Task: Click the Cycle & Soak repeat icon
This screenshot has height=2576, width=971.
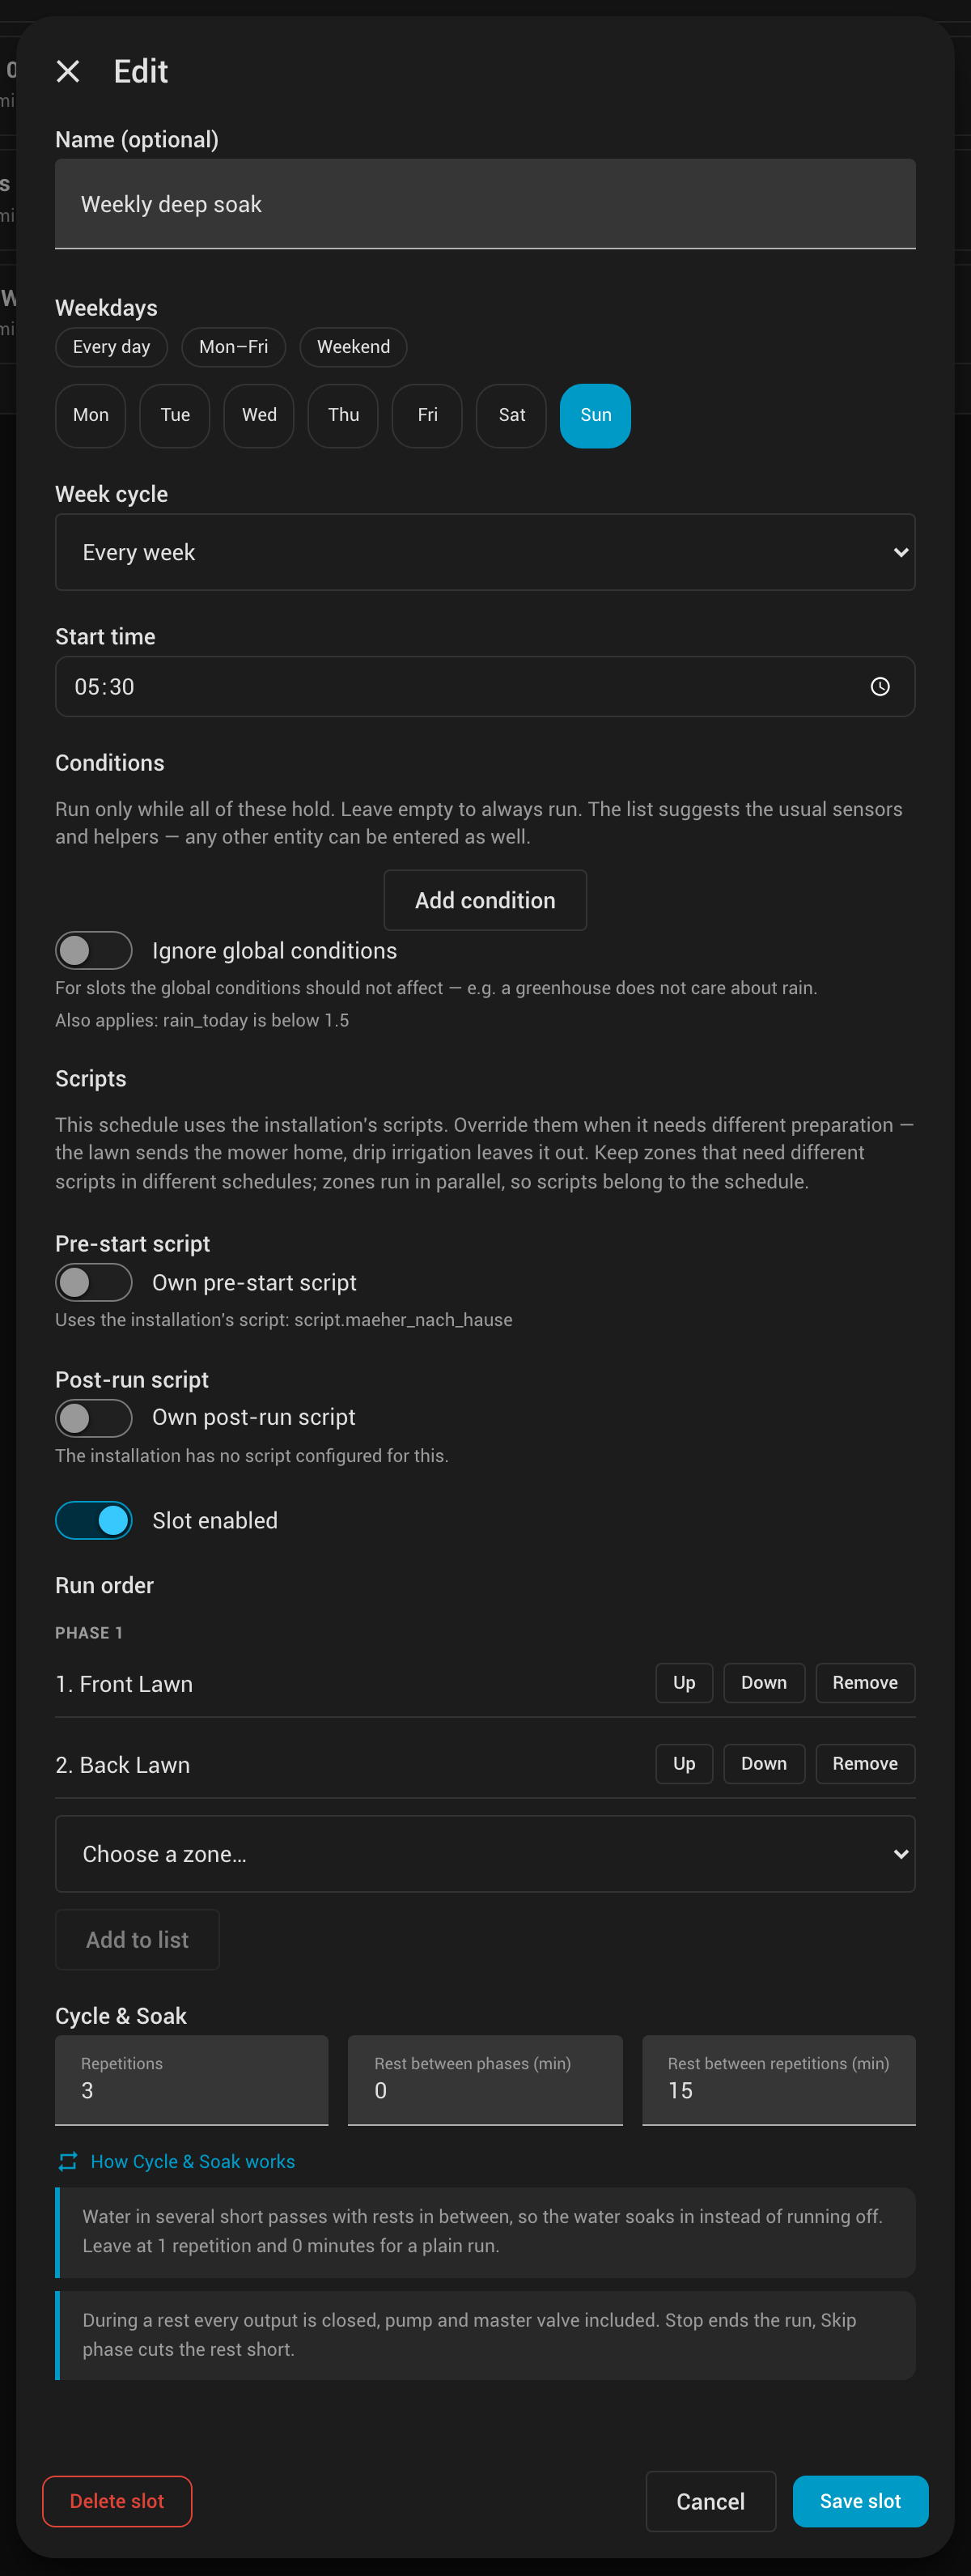Action: tap(68, 2161)
